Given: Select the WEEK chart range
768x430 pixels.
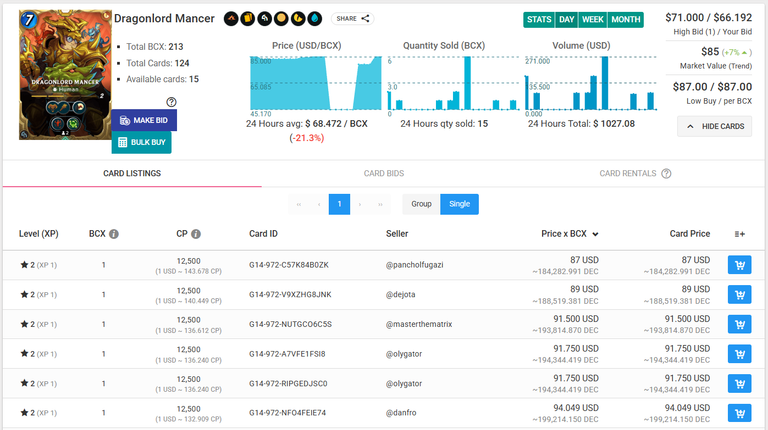Looking at the screenshot, I should tap(593, 20).
